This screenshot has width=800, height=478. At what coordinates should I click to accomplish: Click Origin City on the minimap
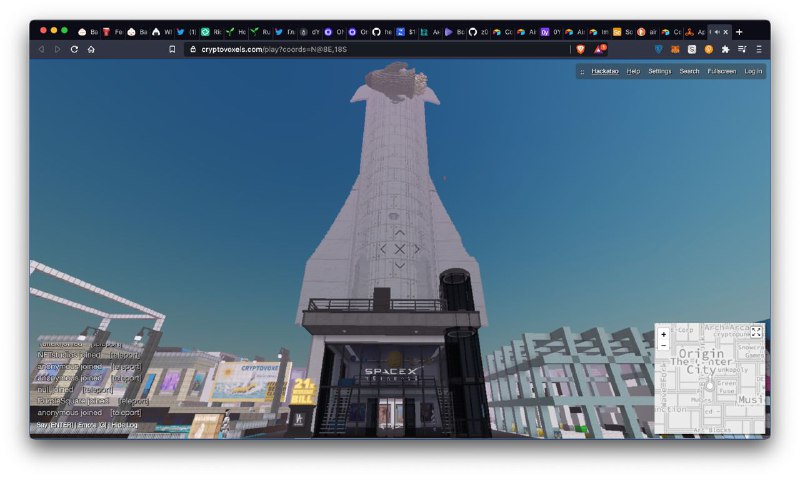tap(701, 361)
